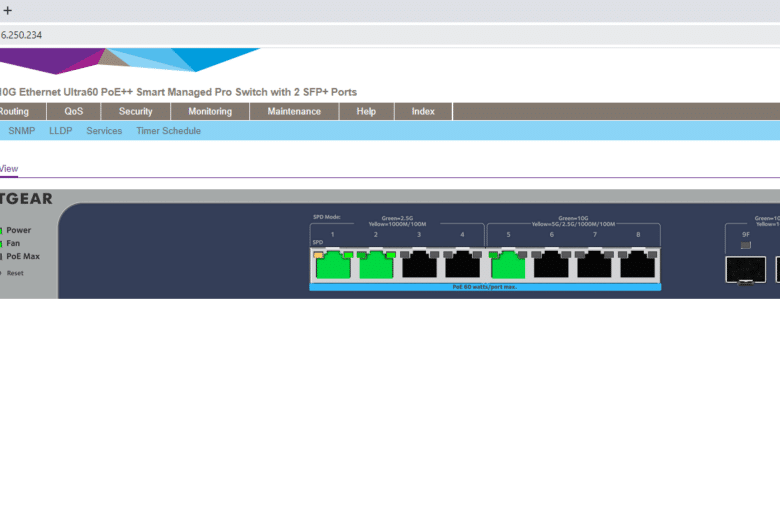Click the browser address bar
Image resolution: width=780 pixels, height=516 pixels.
[390, 35]
